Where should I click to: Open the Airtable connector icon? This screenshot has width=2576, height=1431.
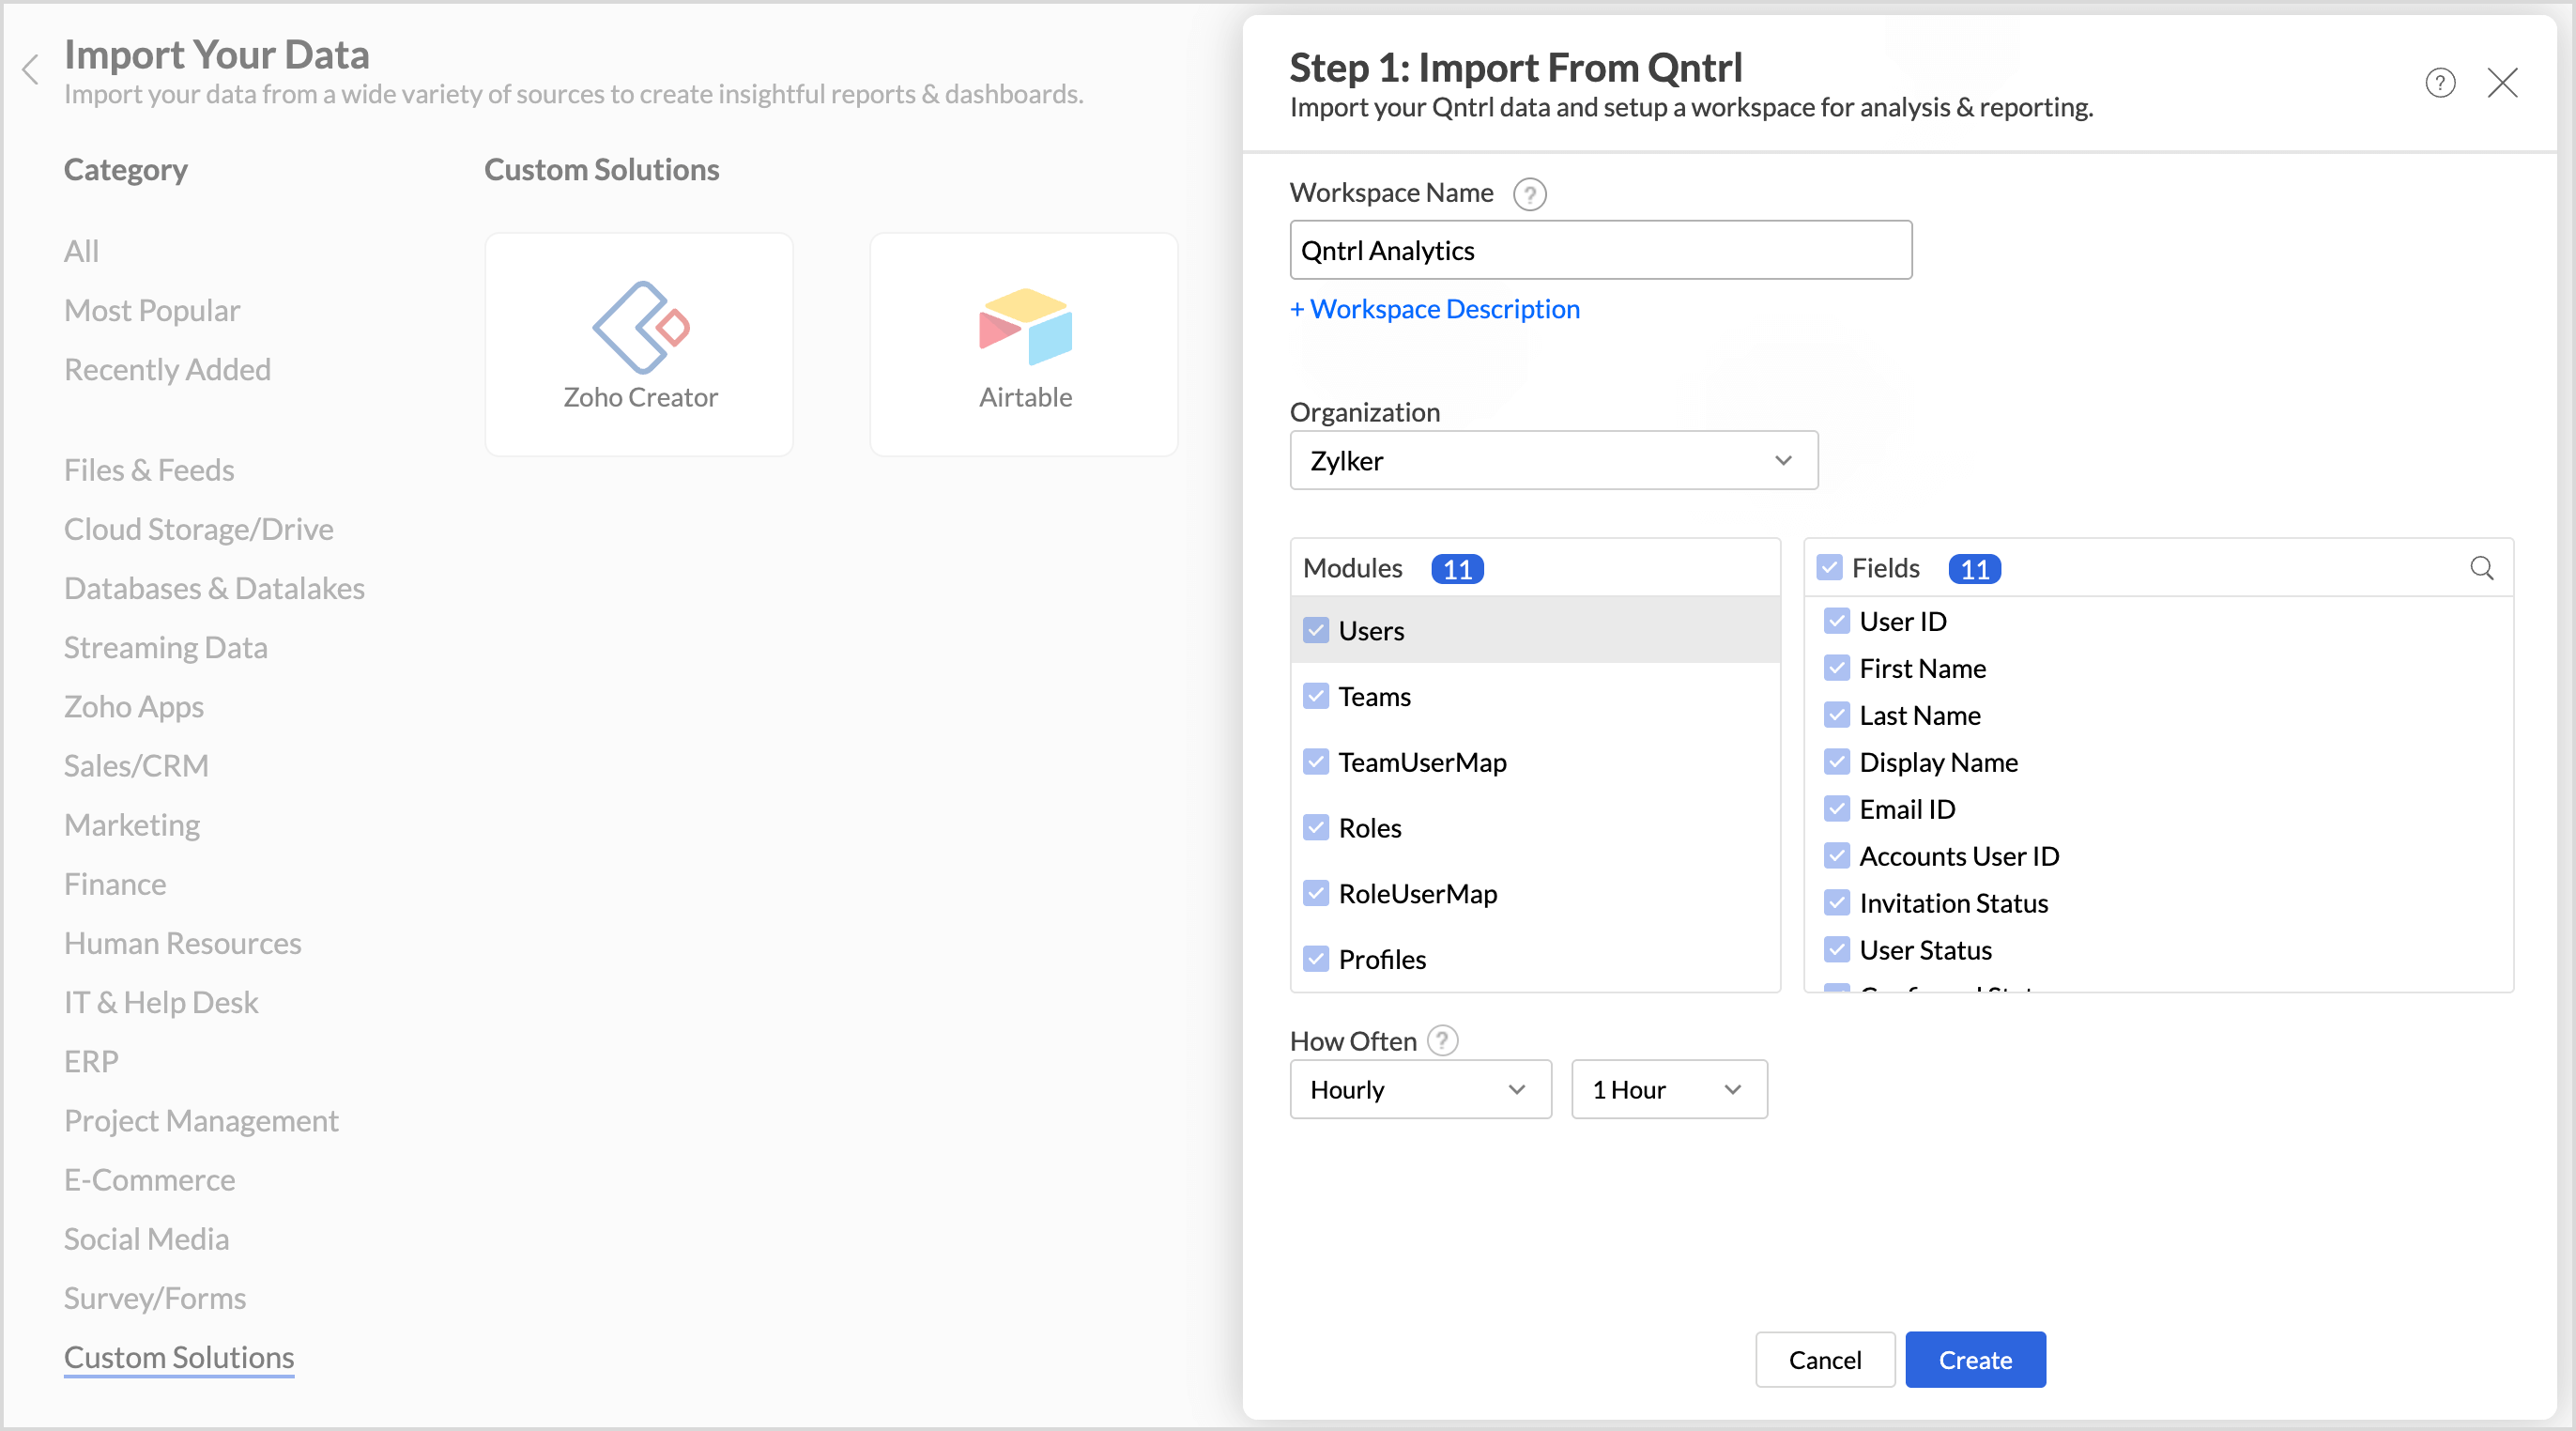click(x=1024, y=327)
